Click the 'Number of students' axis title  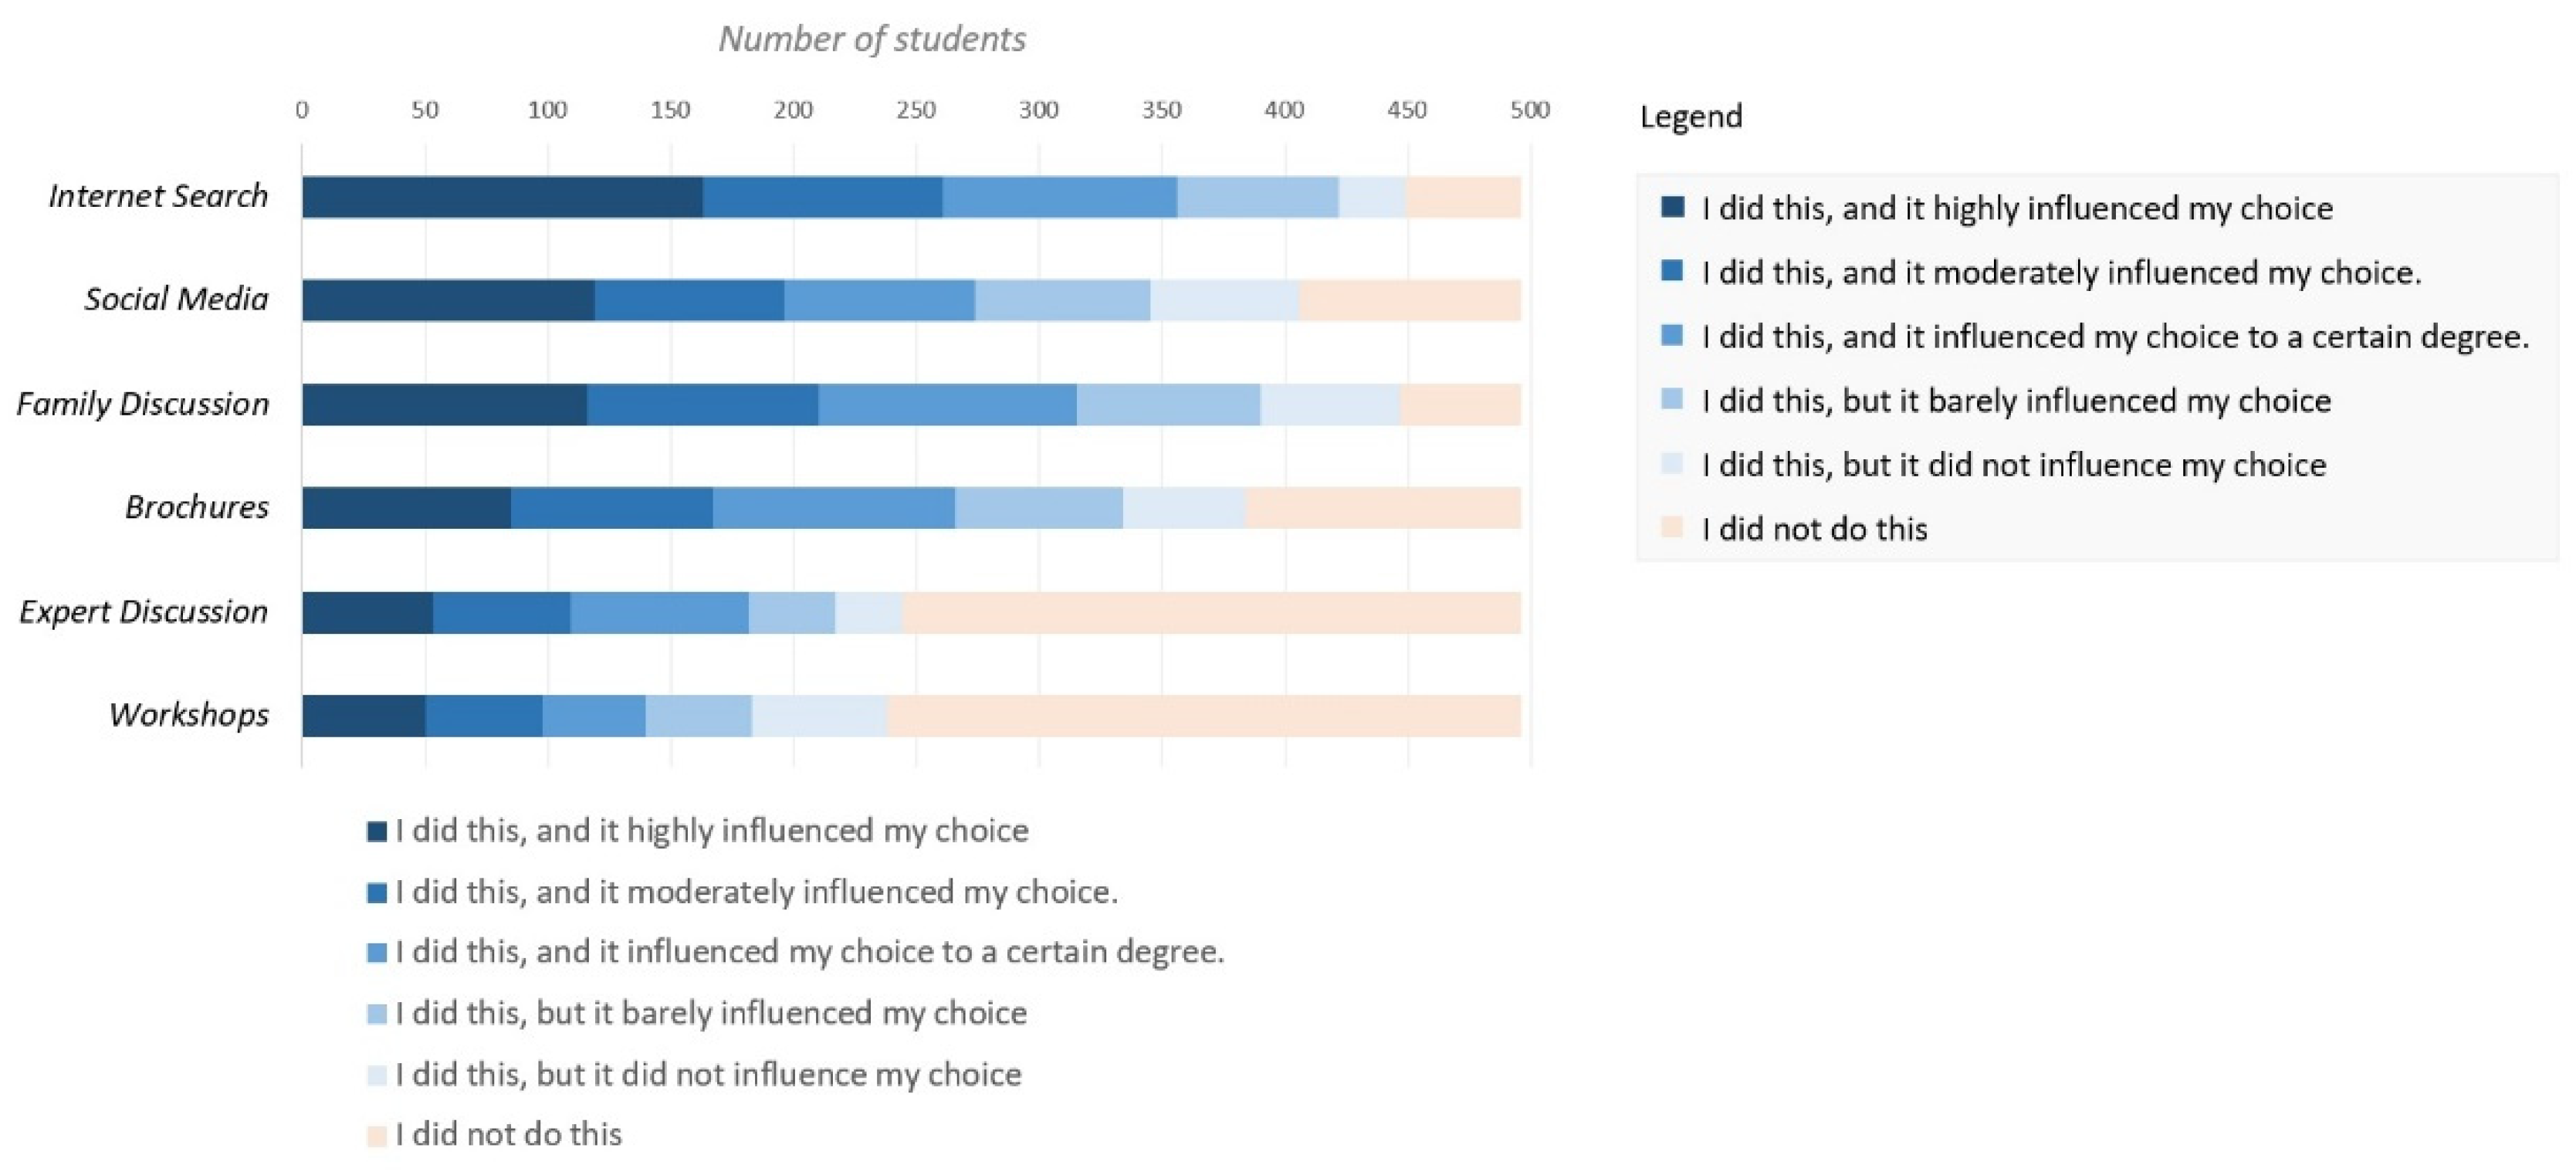(872, 39)
